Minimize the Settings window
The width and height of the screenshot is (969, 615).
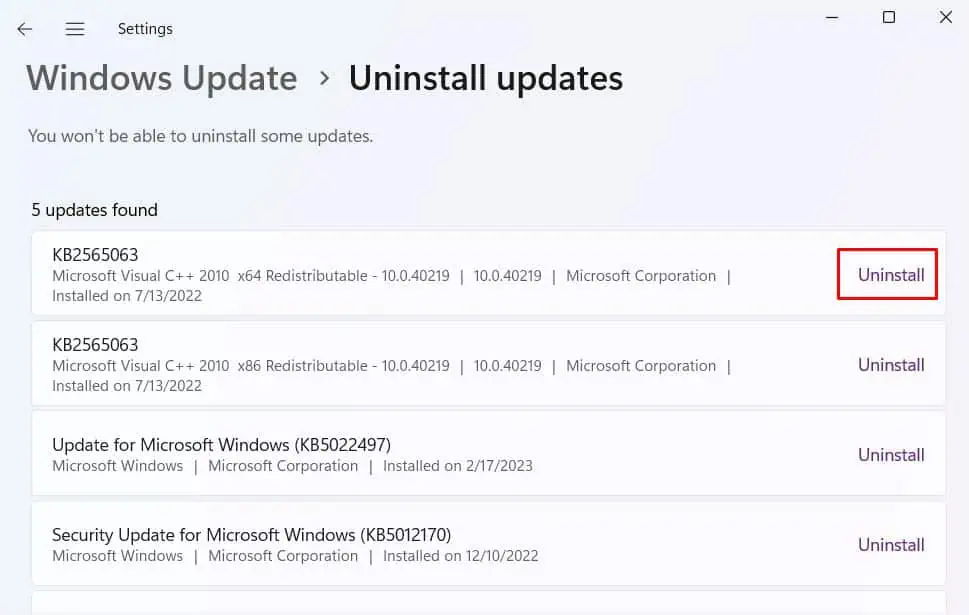point(833,17)
